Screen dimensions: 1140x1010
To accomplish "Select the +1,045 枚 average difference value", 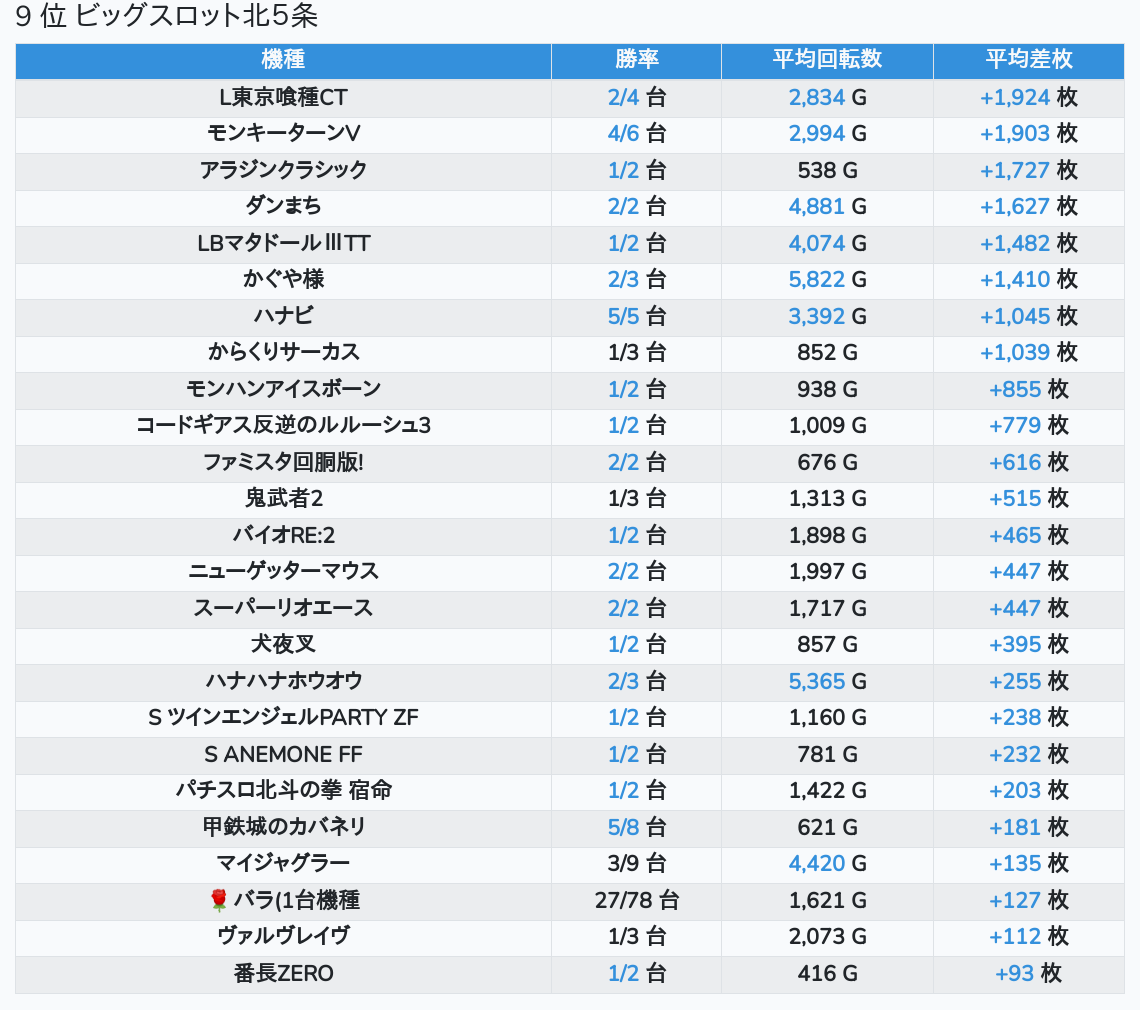I will [1029, 316].
